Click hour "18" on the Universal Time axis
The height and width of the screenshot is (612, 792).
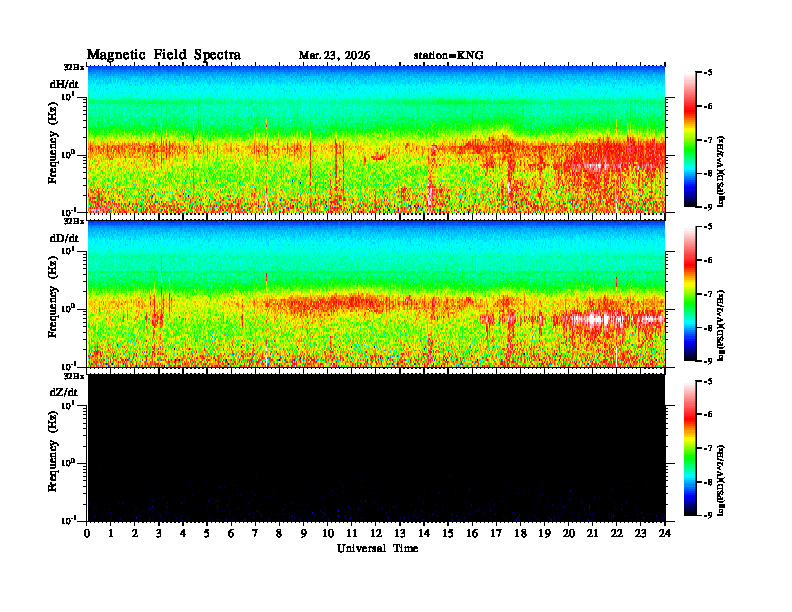[520, 534]
